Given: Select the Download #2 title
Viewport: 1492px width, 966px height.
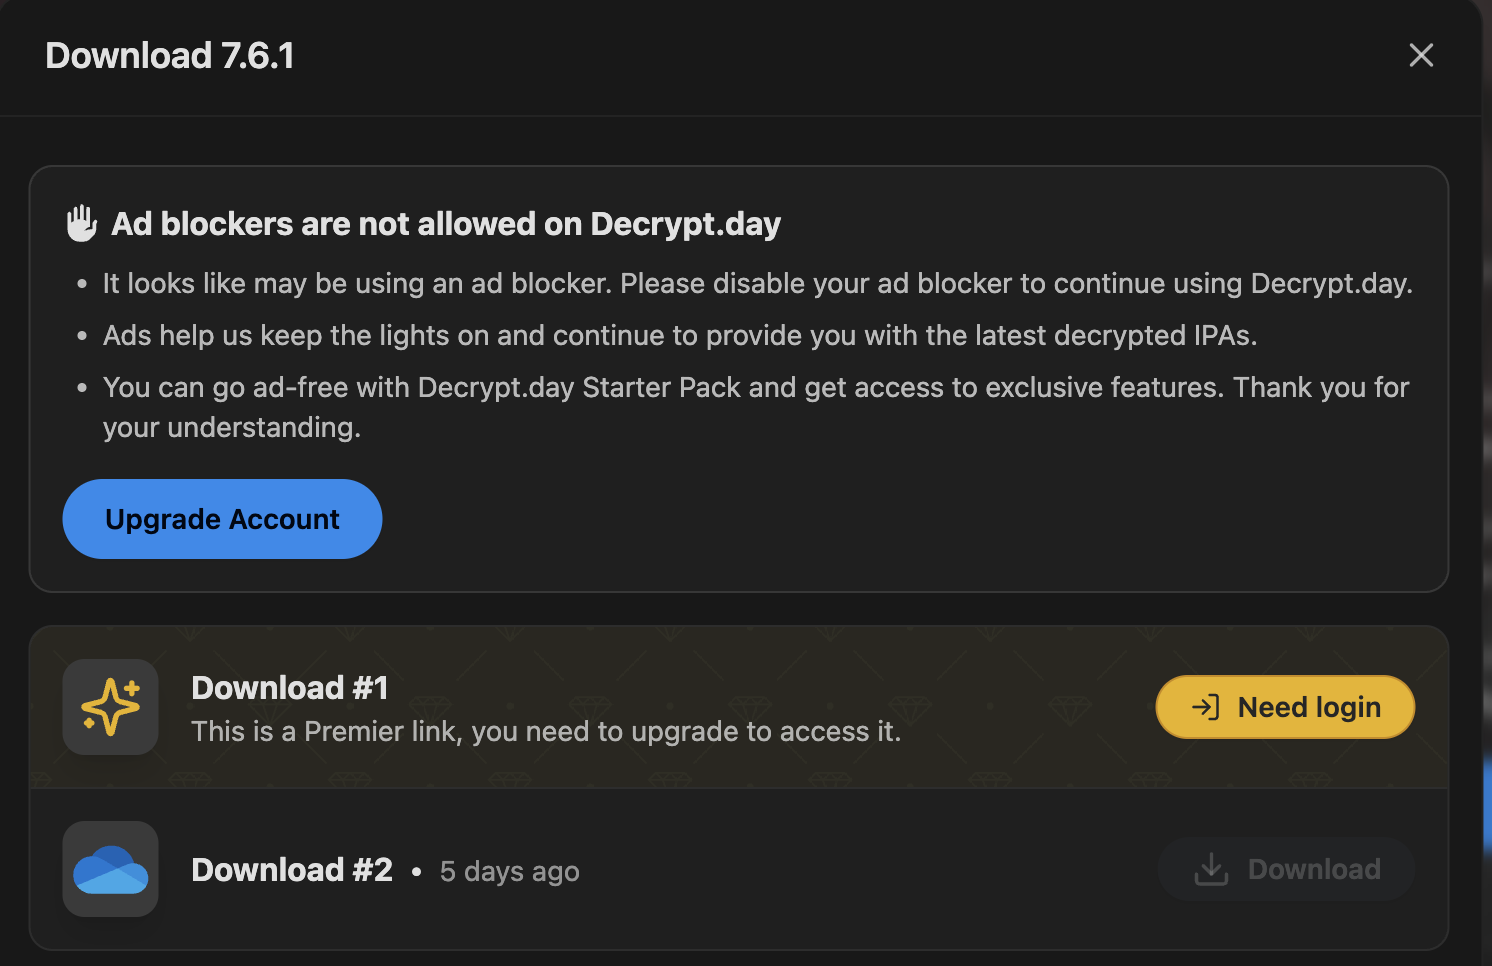Looking at the screenshot, I should click(292, 870).
